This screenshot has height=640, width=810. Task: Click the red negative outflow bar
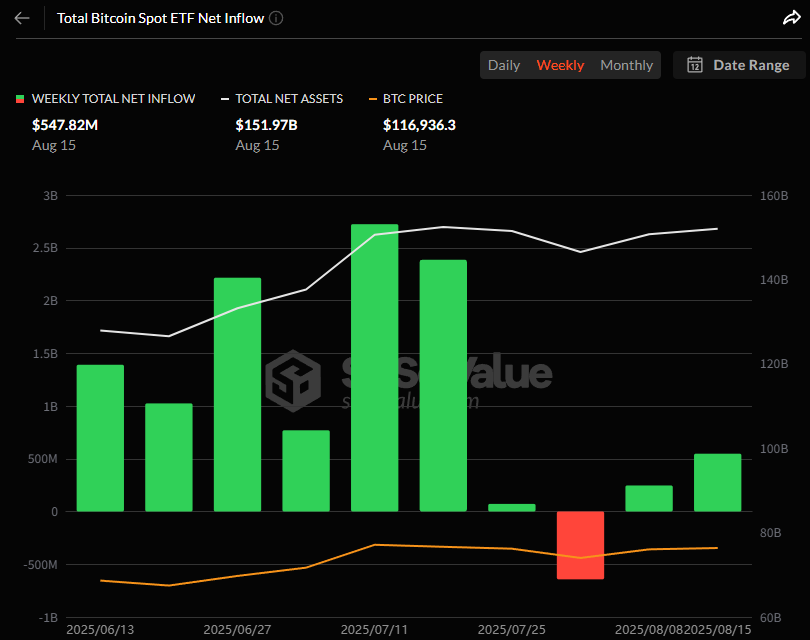[580, 545]
